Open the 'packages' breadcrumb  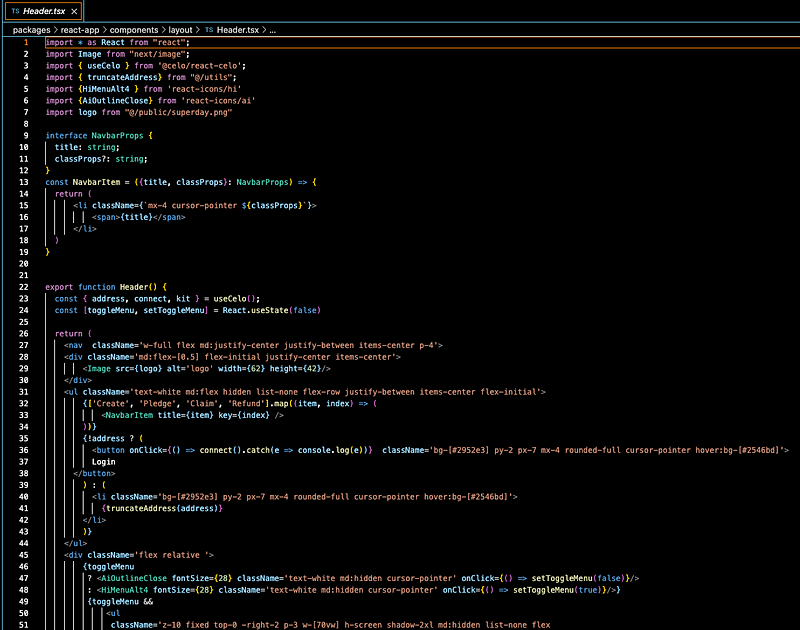click(x=32, y=30)
